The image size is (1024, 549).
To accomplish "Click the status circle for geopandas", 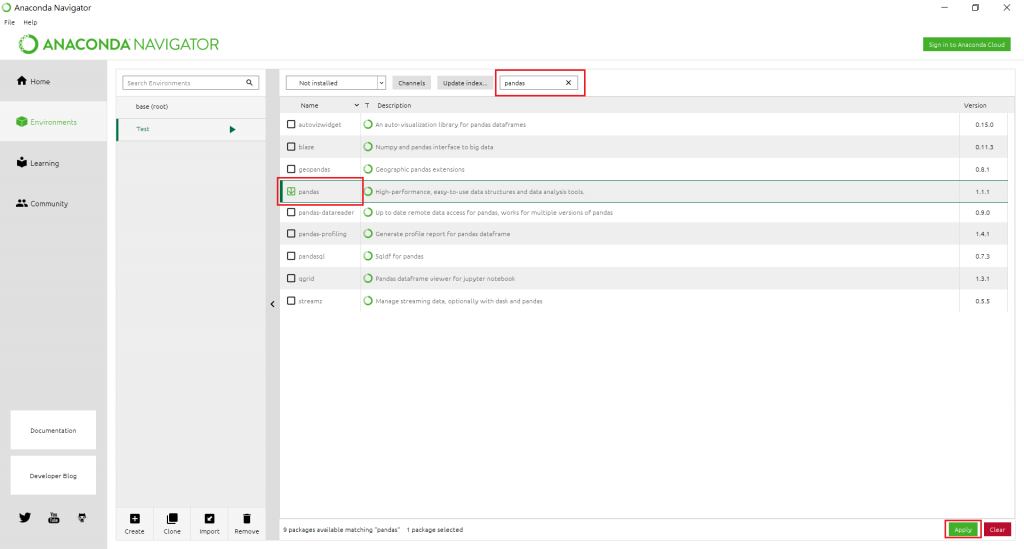I will point(368,169).
